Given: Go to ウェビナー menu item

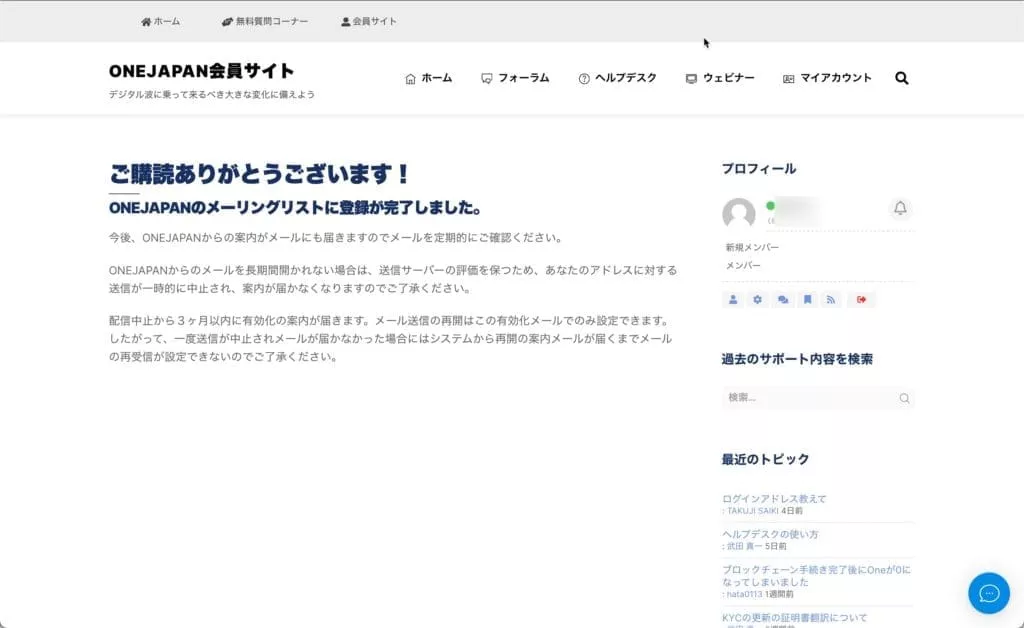Looking at the screenshot, I should (720, 78).
